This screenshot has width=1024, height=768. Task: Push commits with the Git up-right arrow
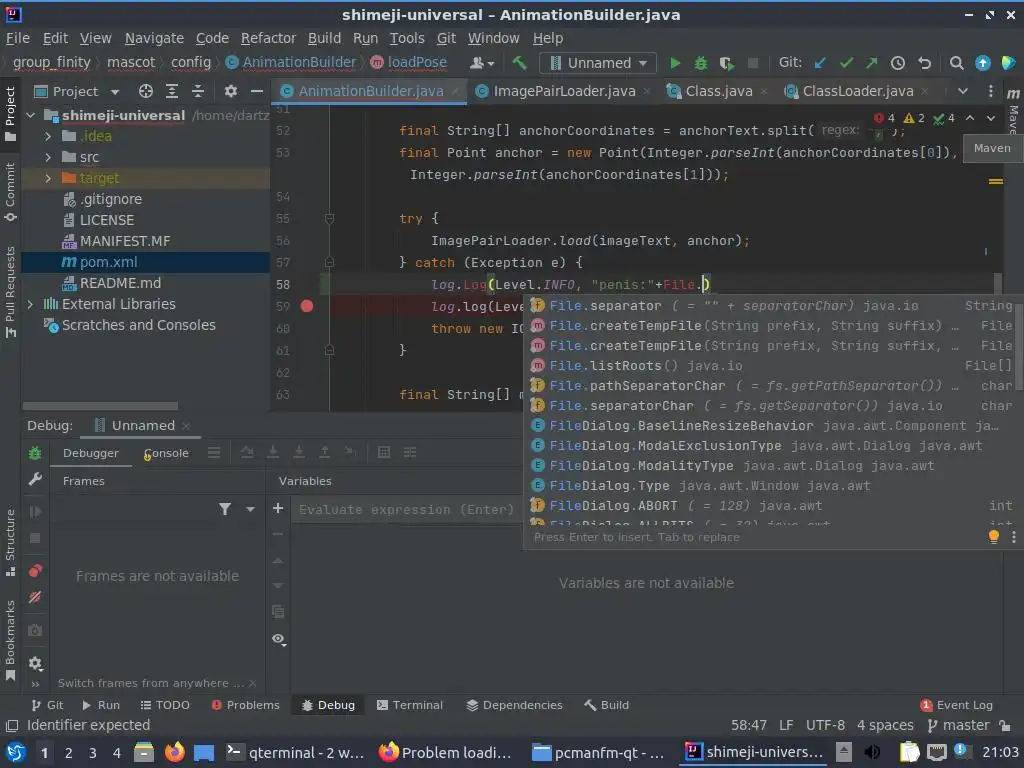872,63
